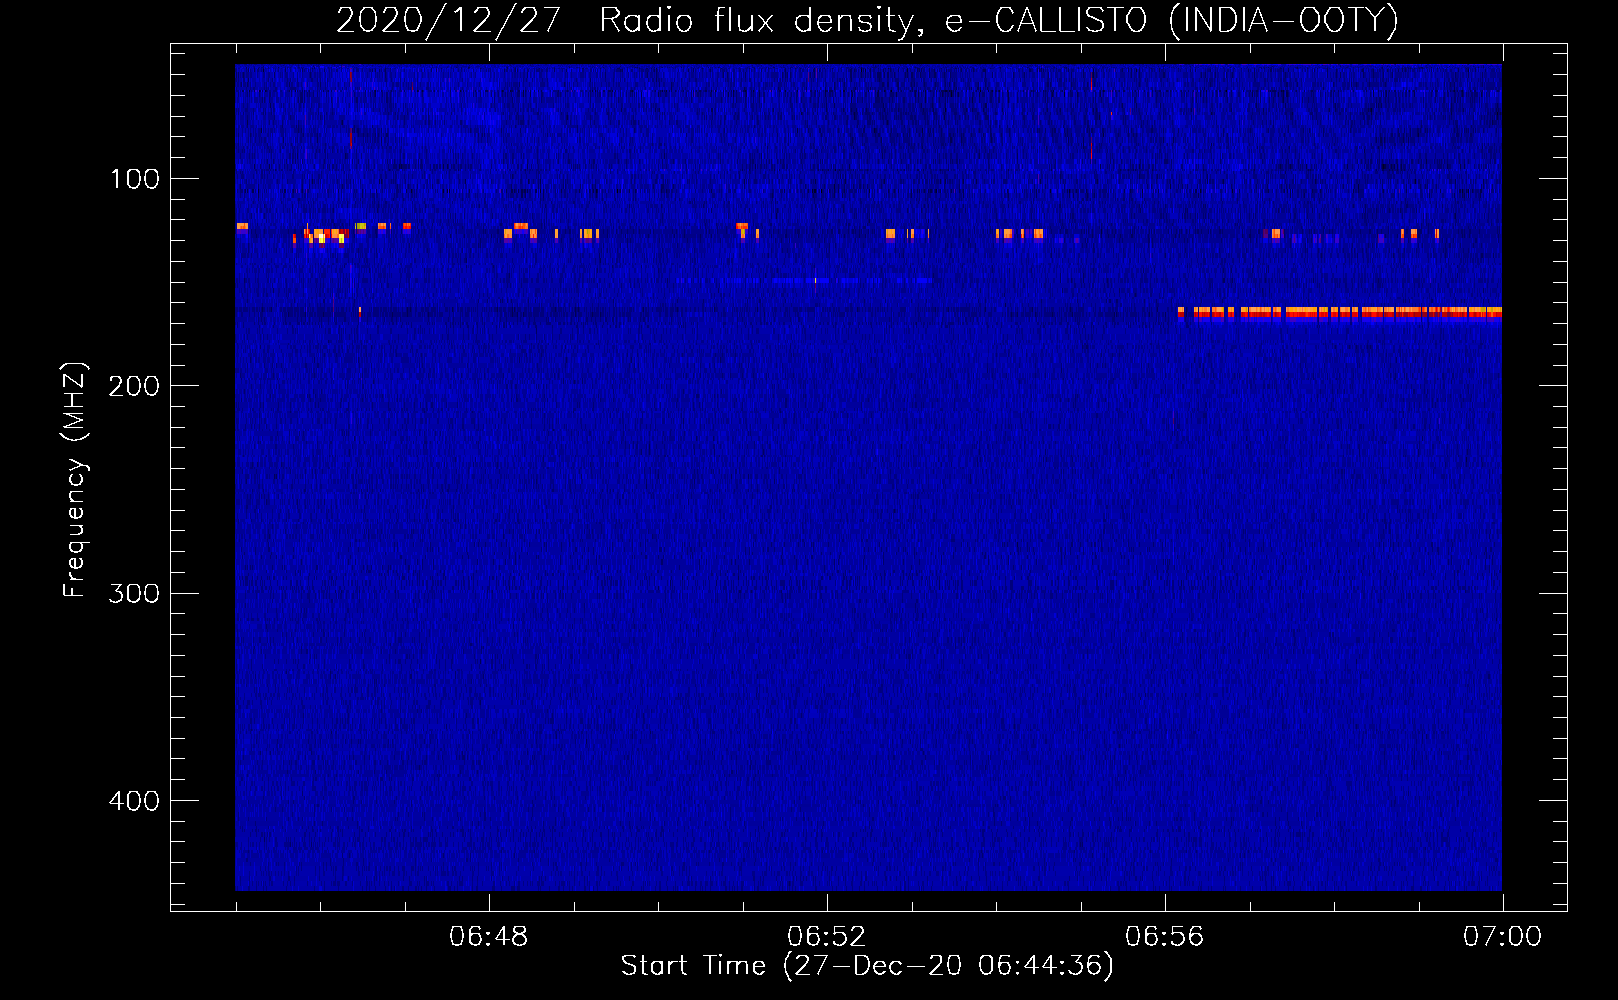Viewport: 1618px width, 1000px height.
Task: Click the 06:48 time tick label
Action: pyautogui.click(x=489, y=937)
